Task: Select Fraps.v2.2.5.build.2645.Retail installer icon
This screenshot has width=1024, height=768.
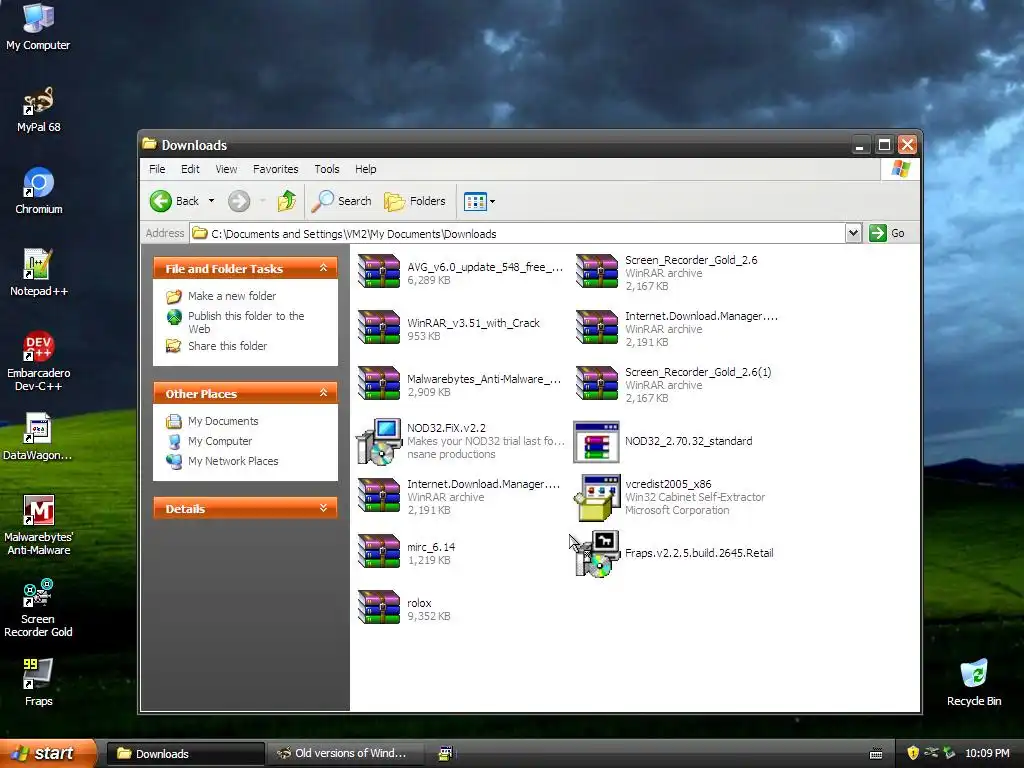Action: [x=596, y=554]
